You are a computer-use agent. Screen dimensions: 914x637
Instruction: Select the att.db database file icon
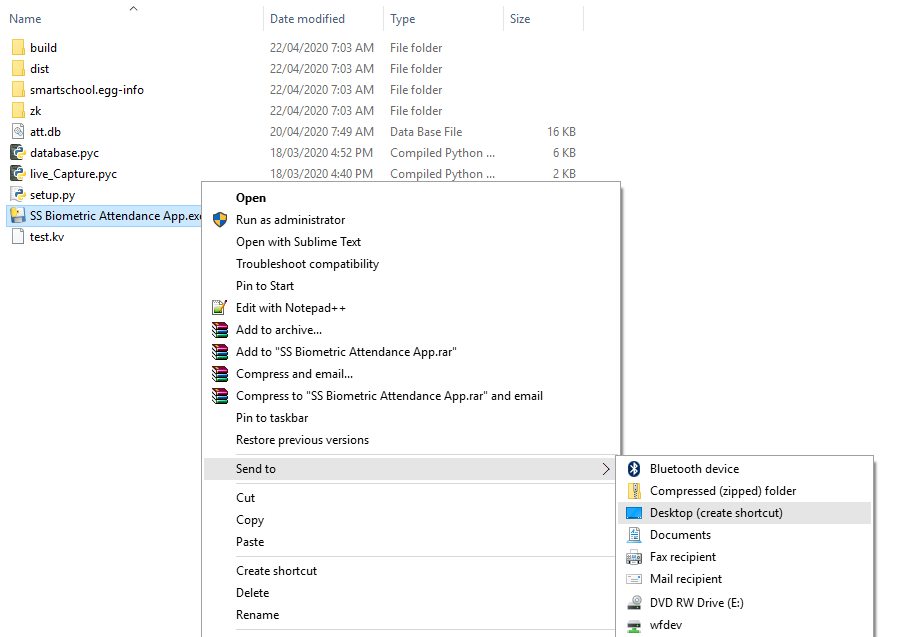coord(18,131)
